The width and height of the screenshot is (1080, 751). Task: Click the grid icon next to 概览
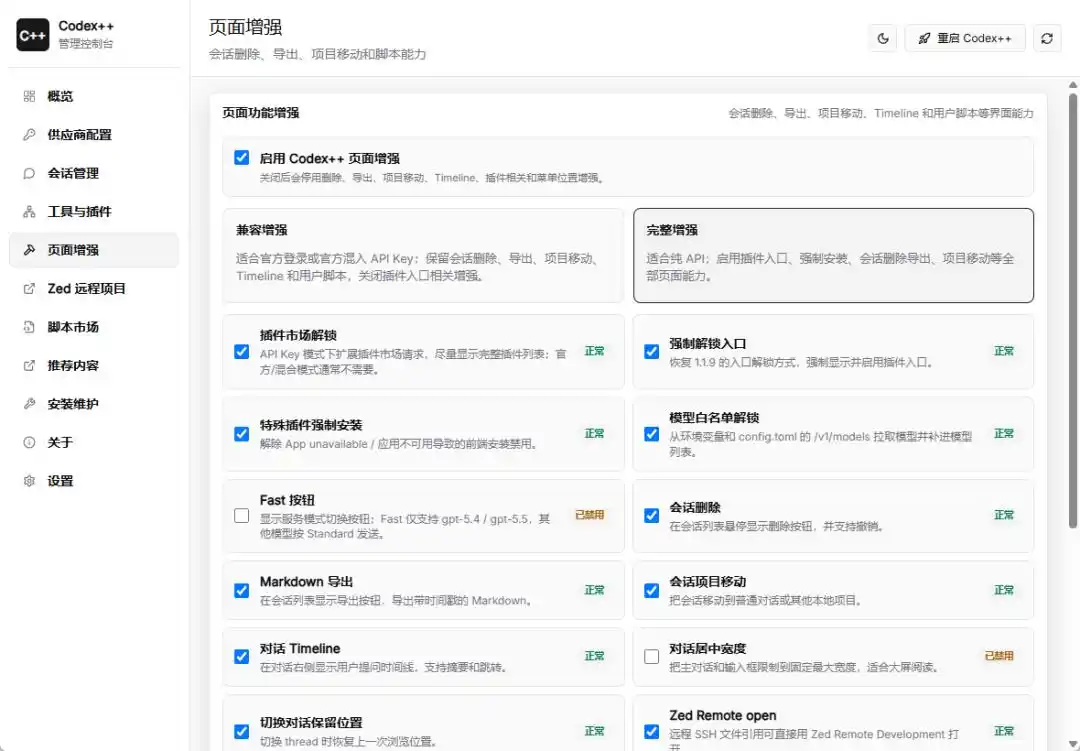point(29,96)
